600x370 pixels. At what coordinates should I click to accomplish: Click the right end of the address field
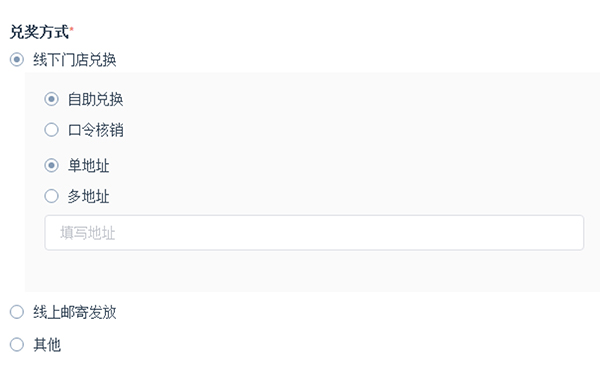(570, 233)
